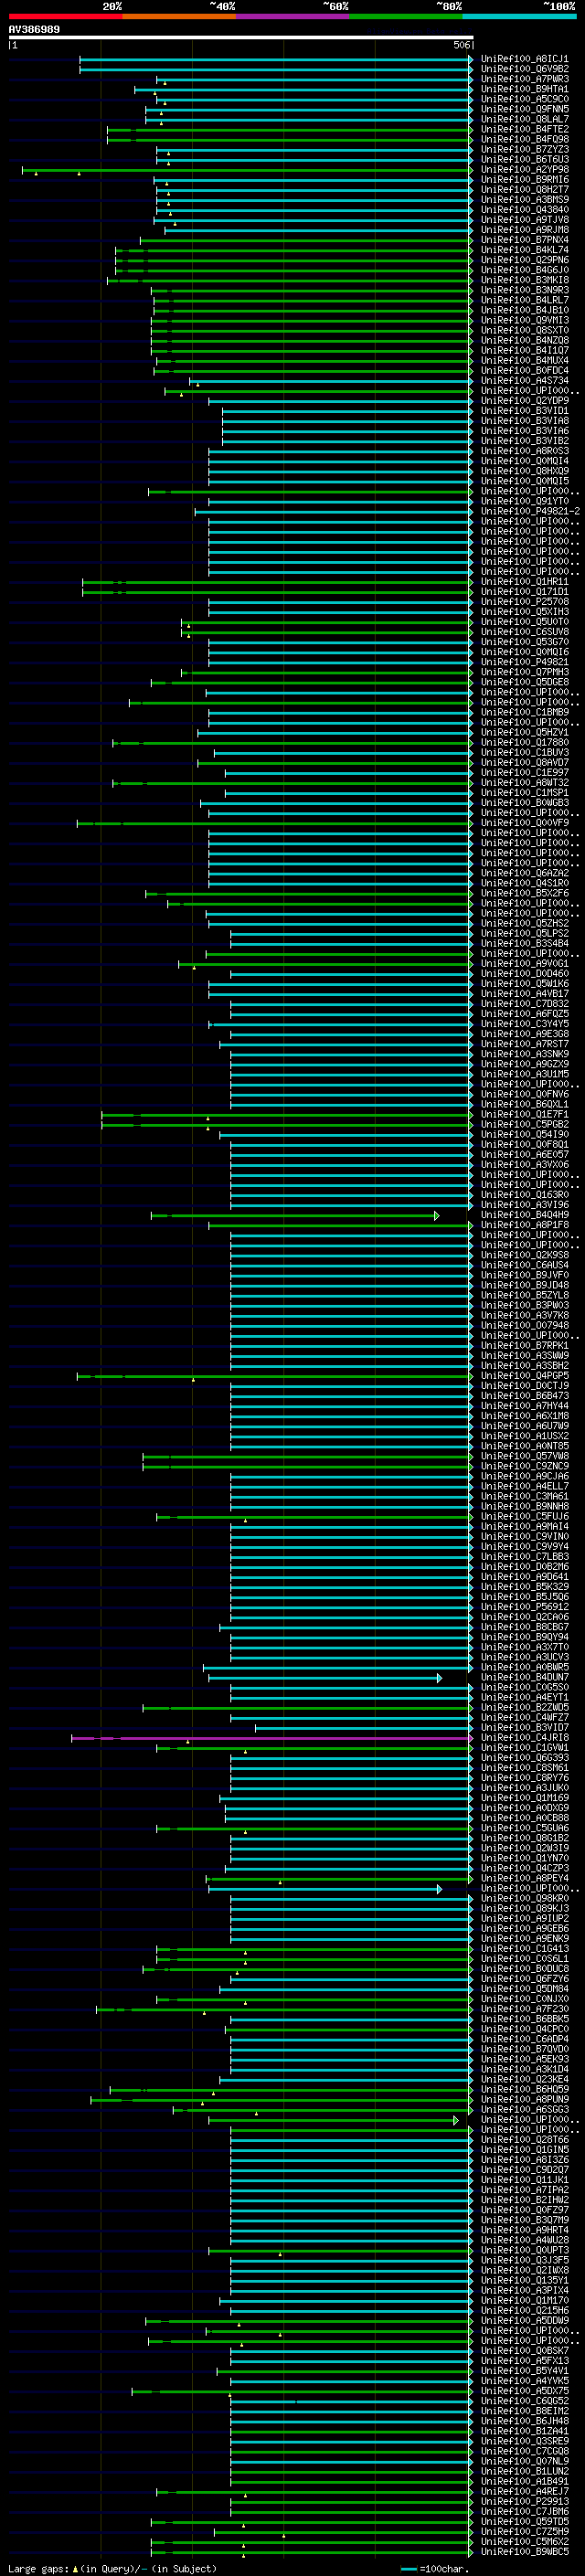
Task: Select hit UniRef100_Q0UPT3
Action: click(525, 2251)
